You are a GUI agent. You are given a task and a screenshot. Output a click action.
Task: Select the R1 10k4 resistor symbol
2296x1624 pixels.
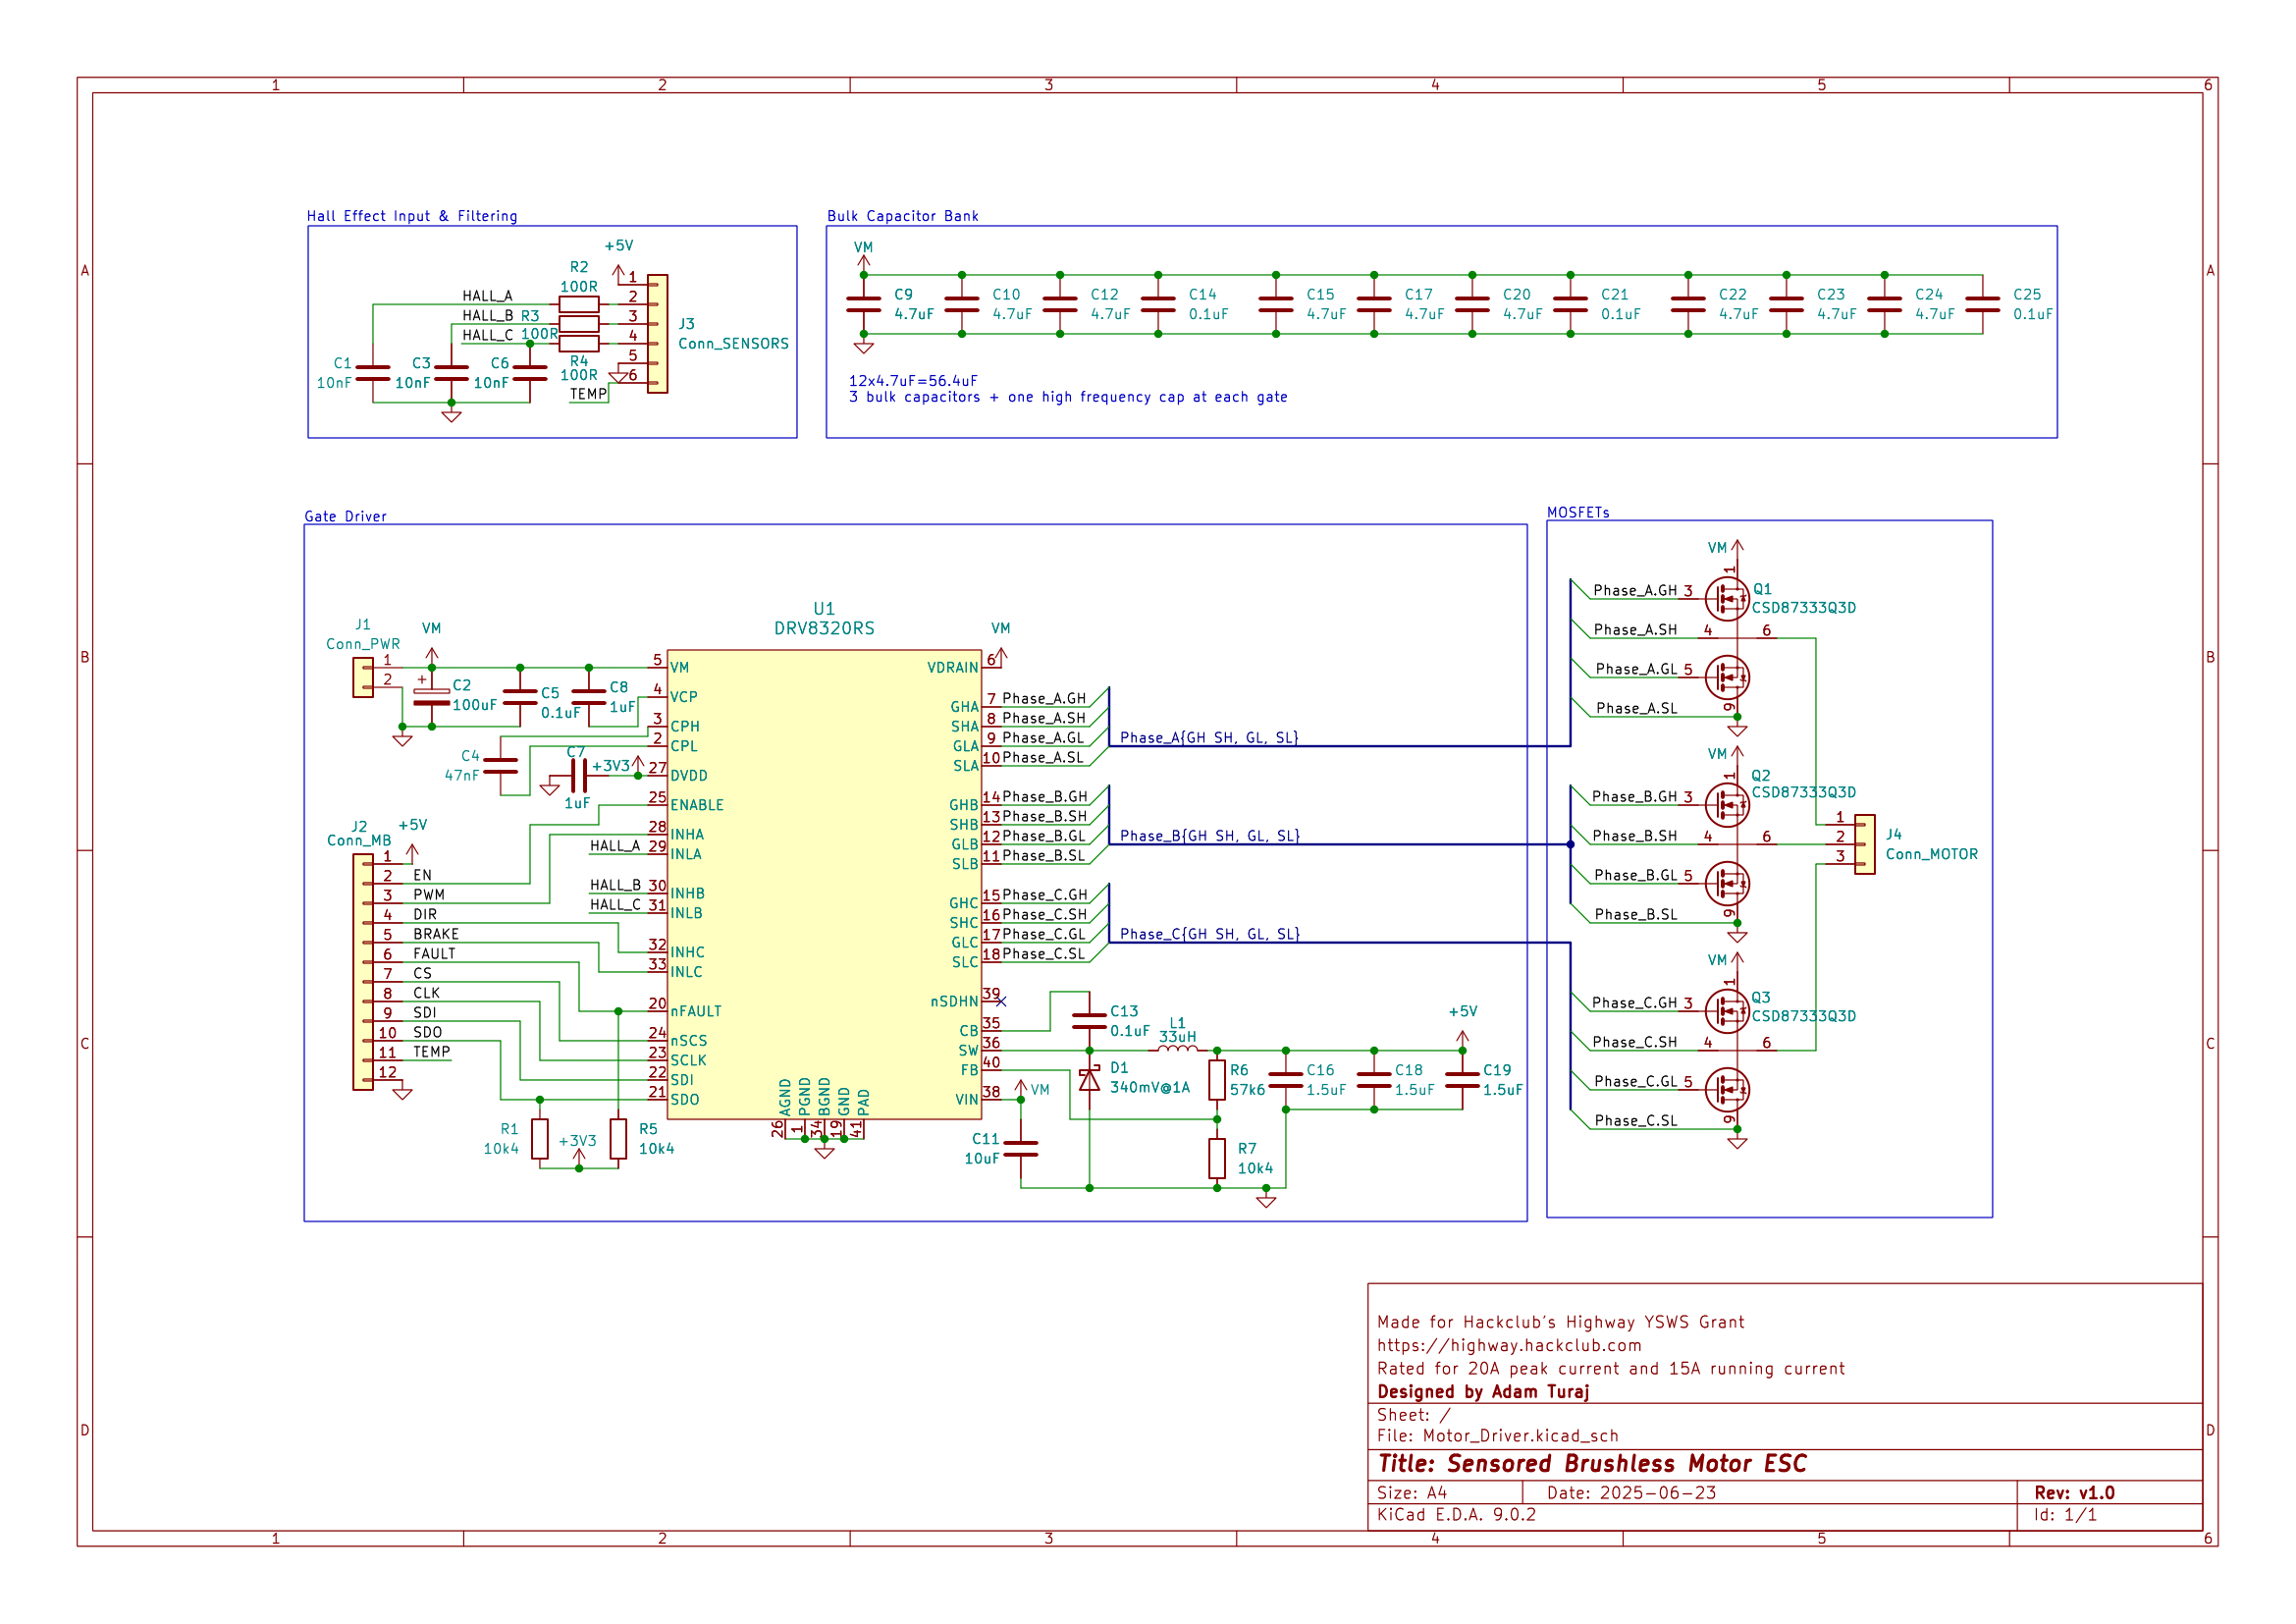540,1139
